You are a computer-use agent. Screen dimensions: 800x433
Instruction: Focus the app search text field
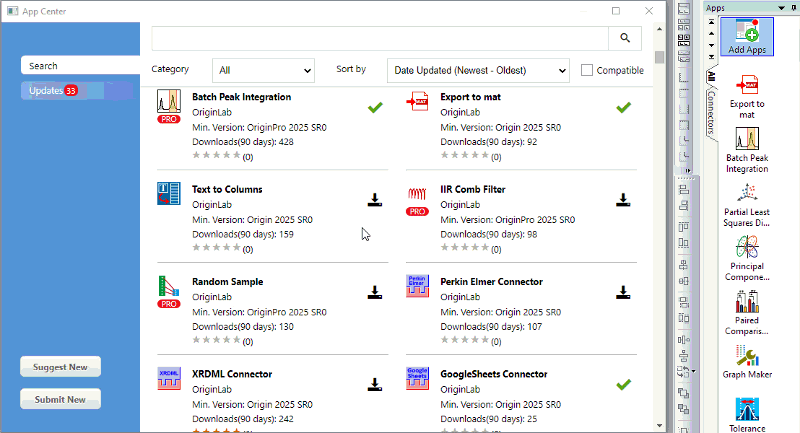click(380, 38)
